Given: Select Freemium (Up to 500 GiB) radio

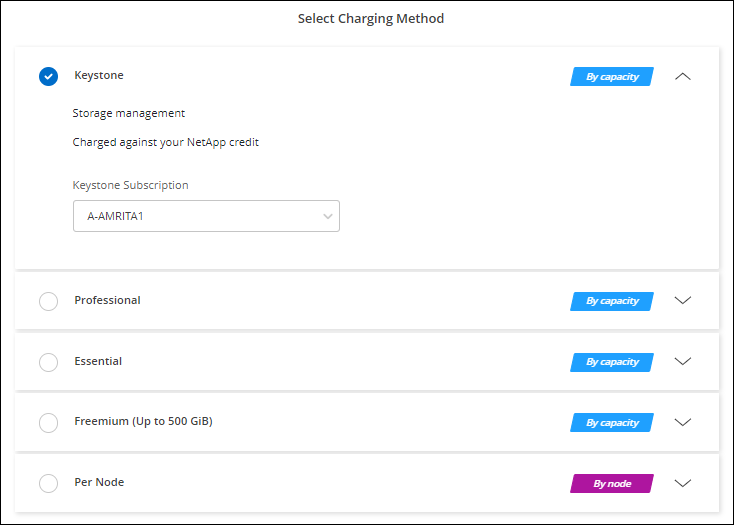Looking at the screenshot, I should [48, 423].
